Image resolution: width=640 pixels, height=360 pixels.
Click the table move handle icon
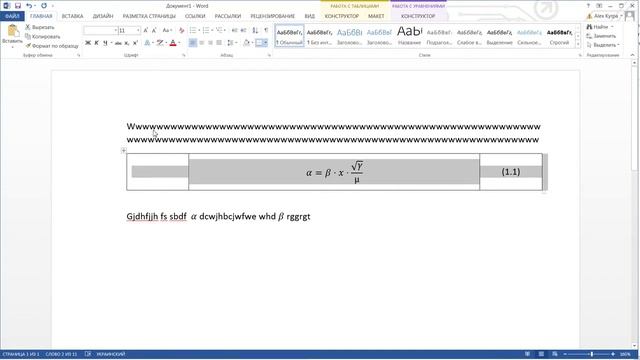(x=124, y=151)
